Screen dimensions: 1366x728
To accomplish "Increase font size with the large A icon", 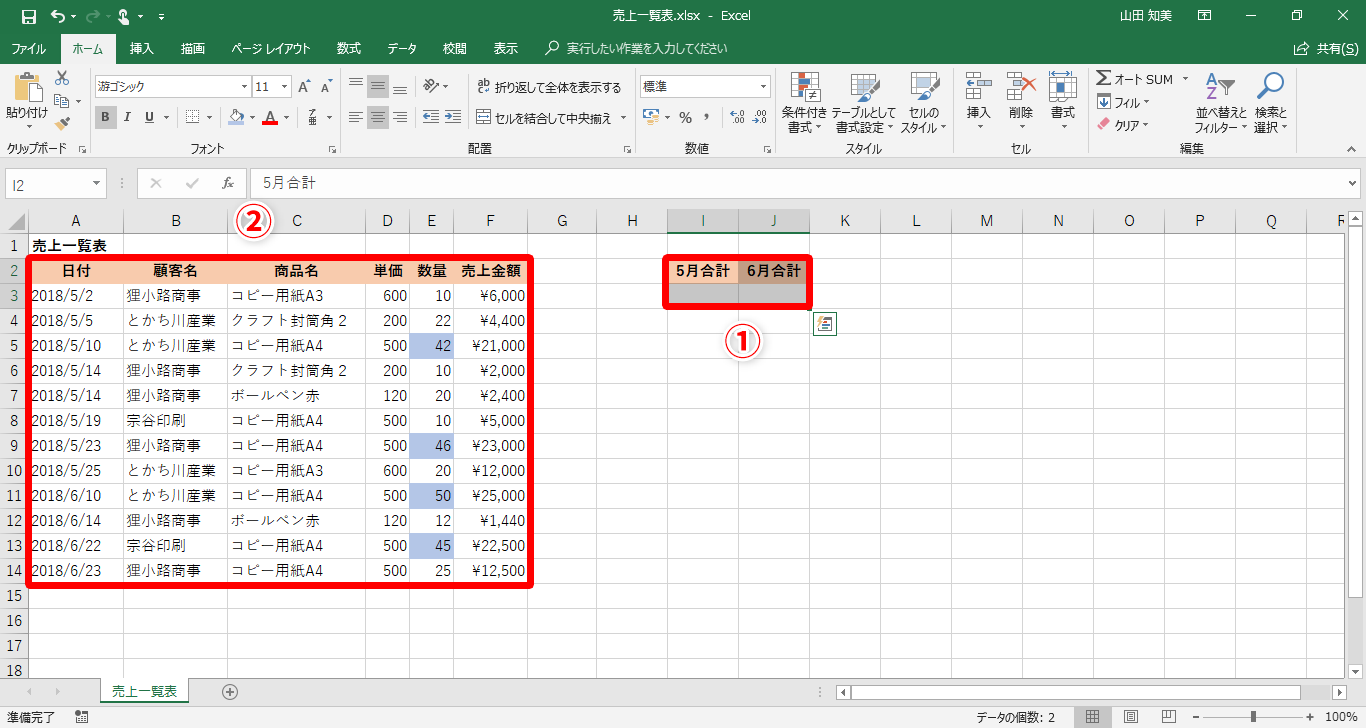I will [304, 87].
